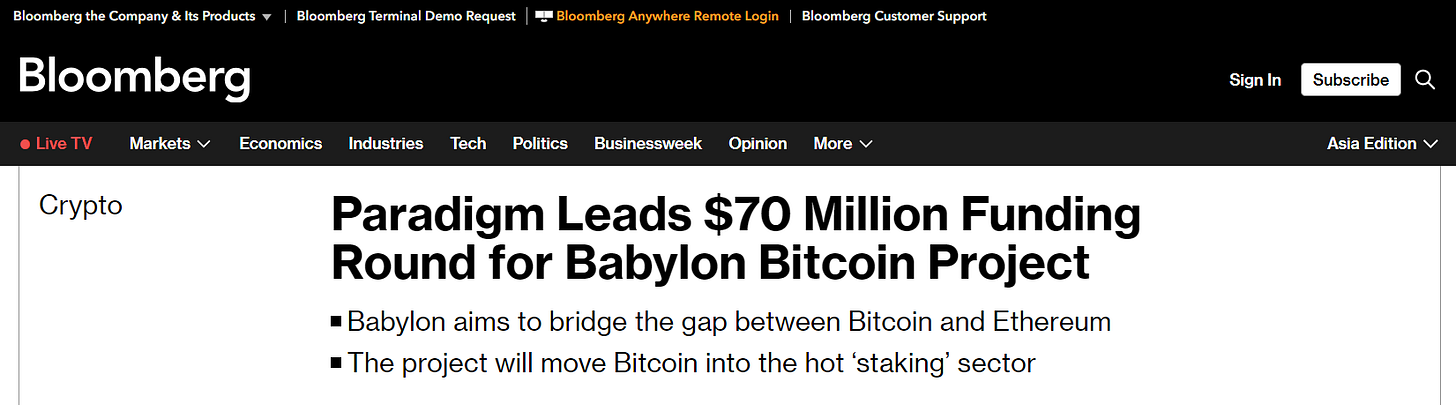This screenshot has width=1456, height=405.
Task: Select the Tech menu item
Action: (x=468, y=144)
